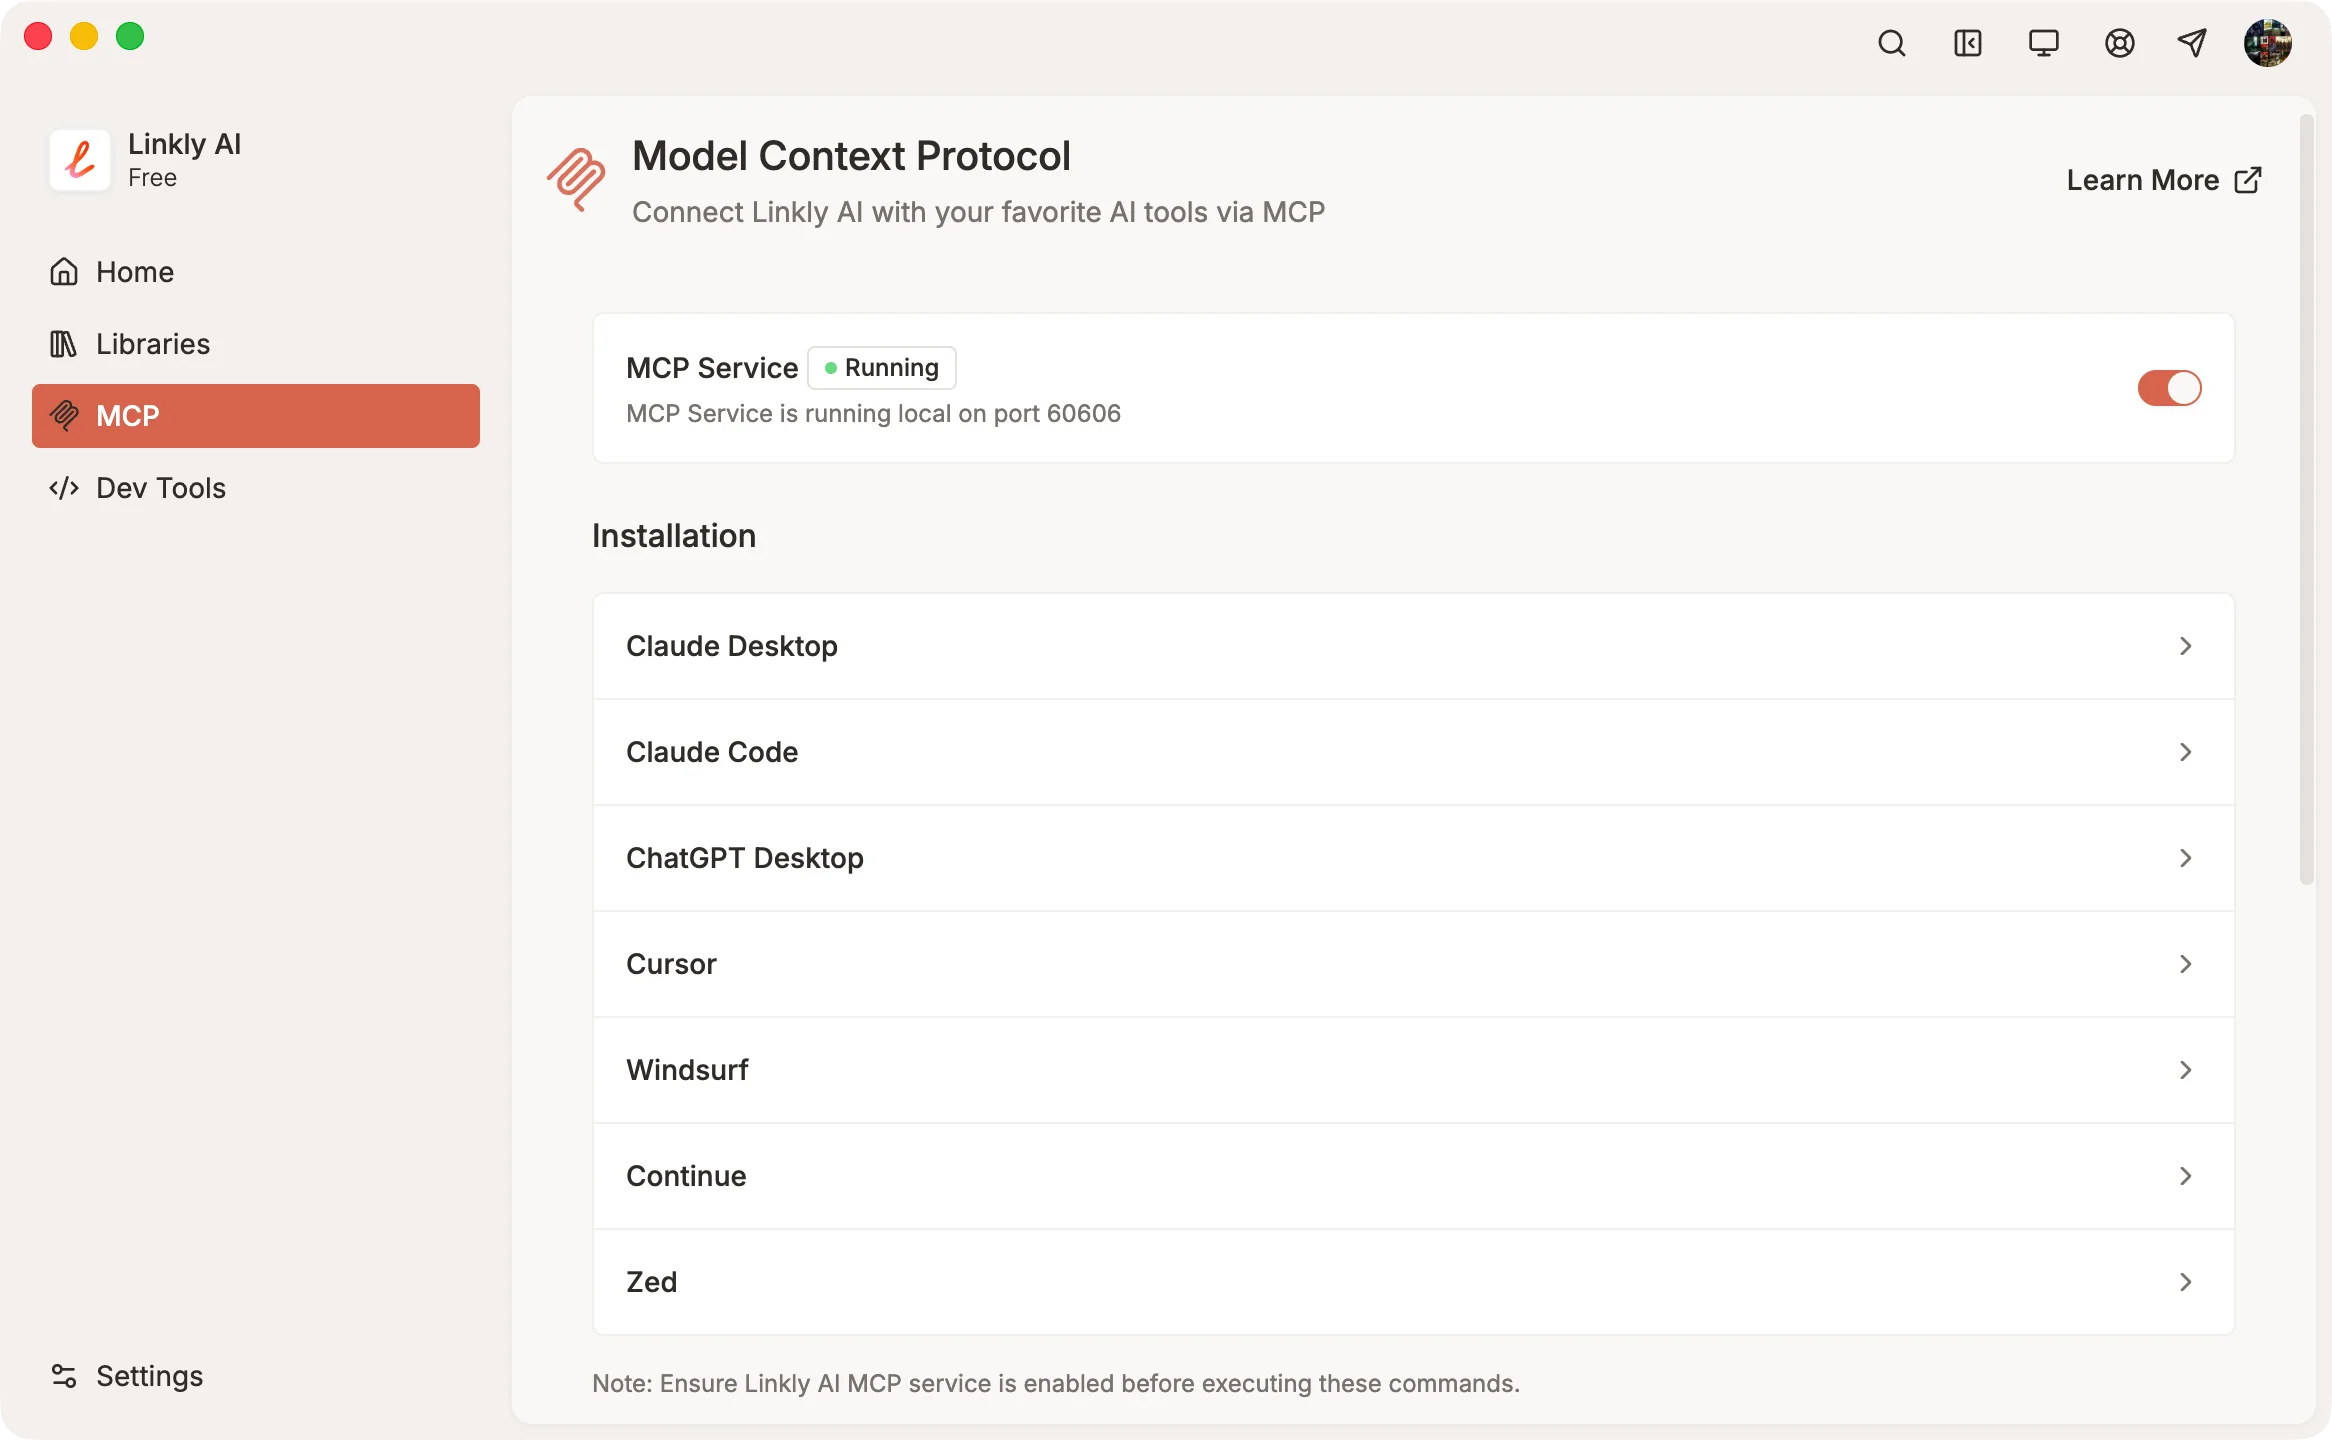Select the Dev Tools code icon
Image resolution: width=2332 pixels, height=1440 pixels.
pyautogui.click(x=64, y=488)
